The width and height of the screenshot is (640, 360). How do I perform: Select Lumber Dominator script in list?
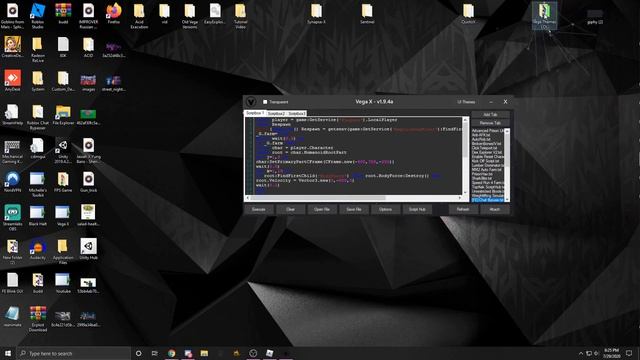tap(487, 165)
